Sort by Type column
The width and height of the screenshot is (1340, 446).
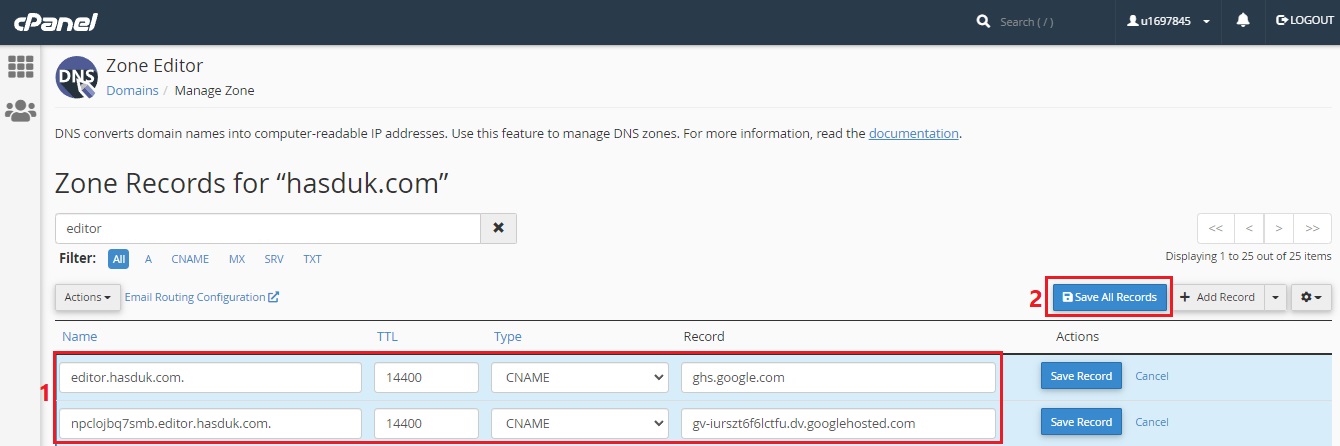(x=508, y=337)
